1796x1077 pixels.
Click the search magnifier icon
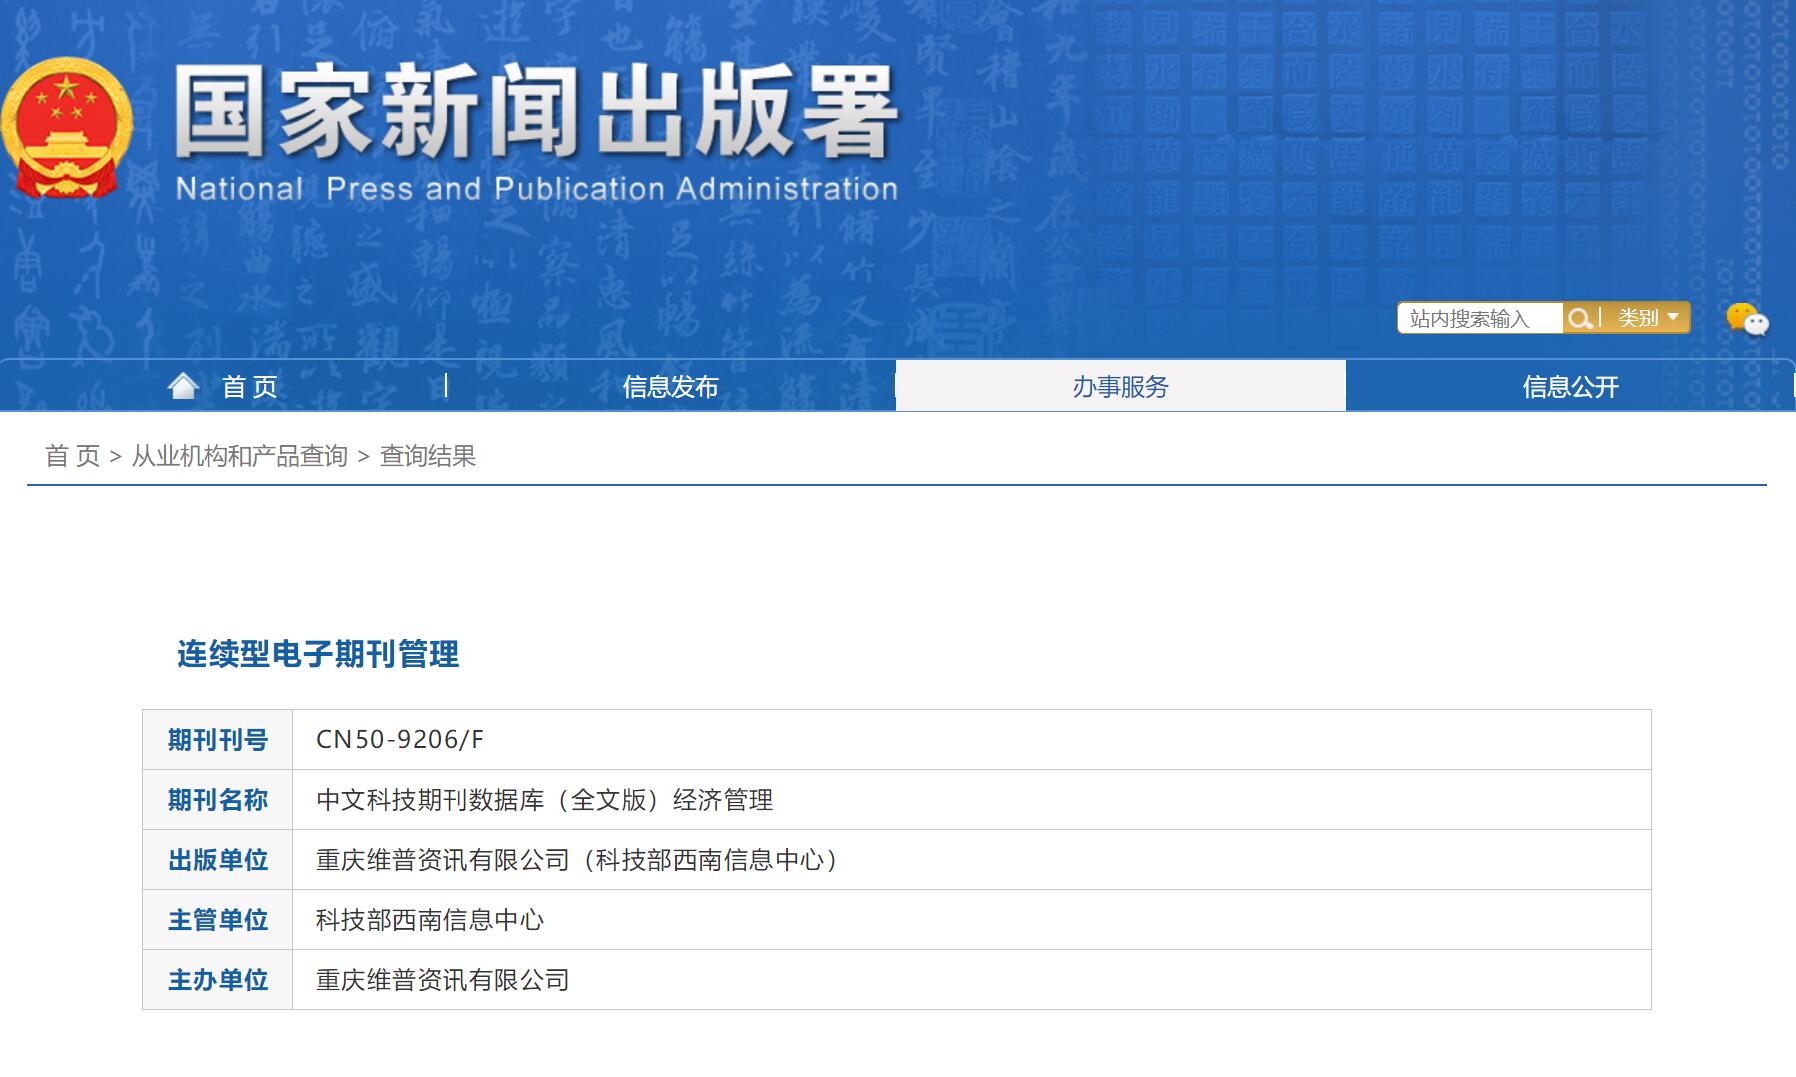1580,318
